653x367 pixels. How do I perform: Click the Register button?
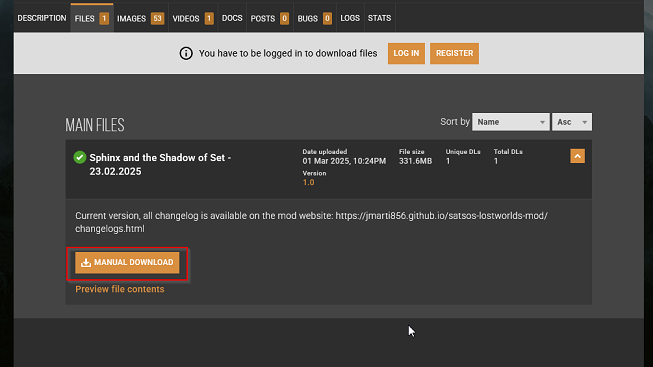click(454, 53)
